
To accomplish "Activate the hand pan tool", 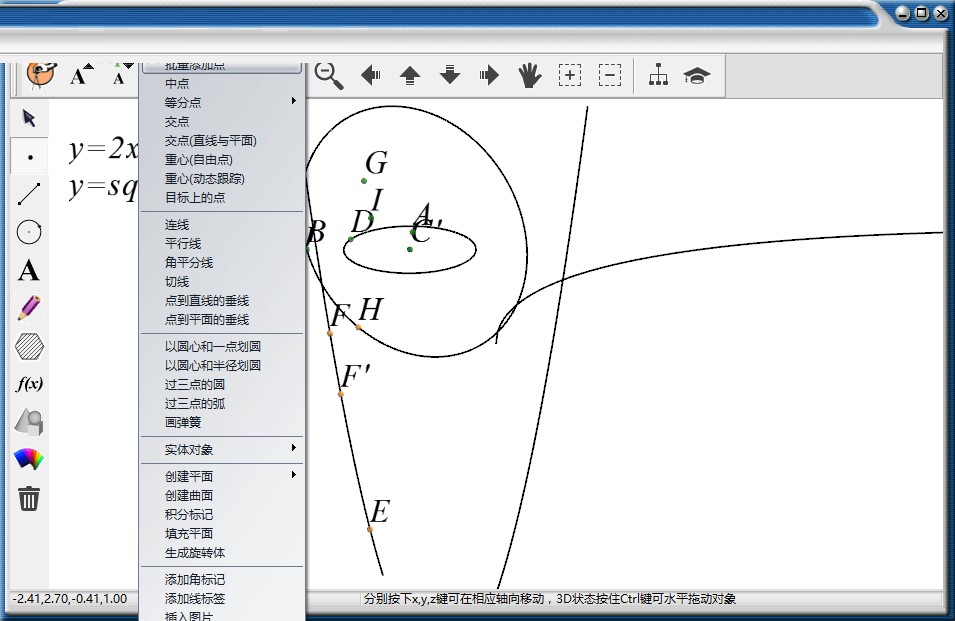I will [529, 75].
